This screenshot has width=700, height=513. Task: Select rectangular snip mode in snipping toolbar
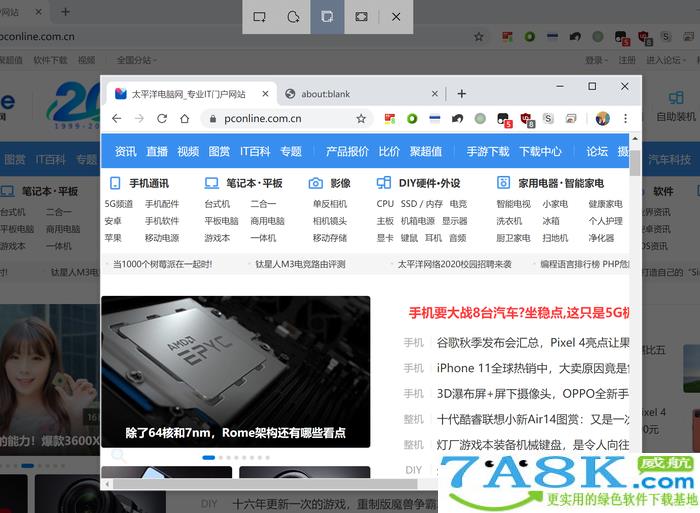[x=259, y=17]
